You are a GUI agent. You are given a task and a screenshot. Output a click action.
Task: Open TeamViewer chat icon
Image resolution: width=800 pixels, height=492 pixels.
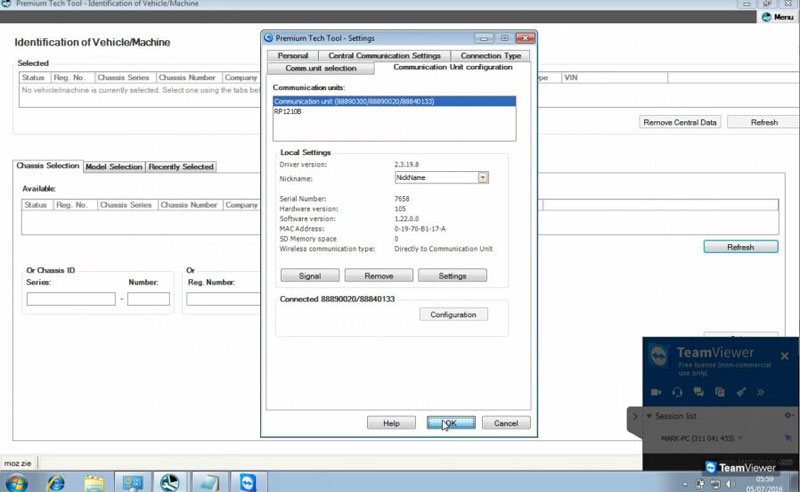pyautogui.click(x=698, y=392)
